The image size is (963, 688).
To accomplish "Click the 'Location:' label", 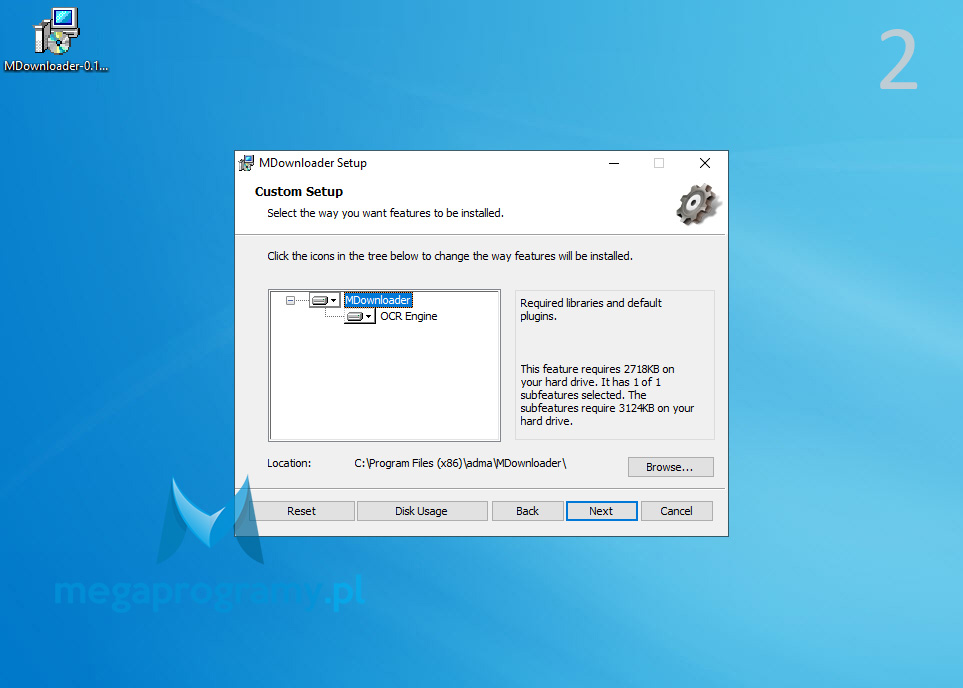I will [x=289, y=463].
